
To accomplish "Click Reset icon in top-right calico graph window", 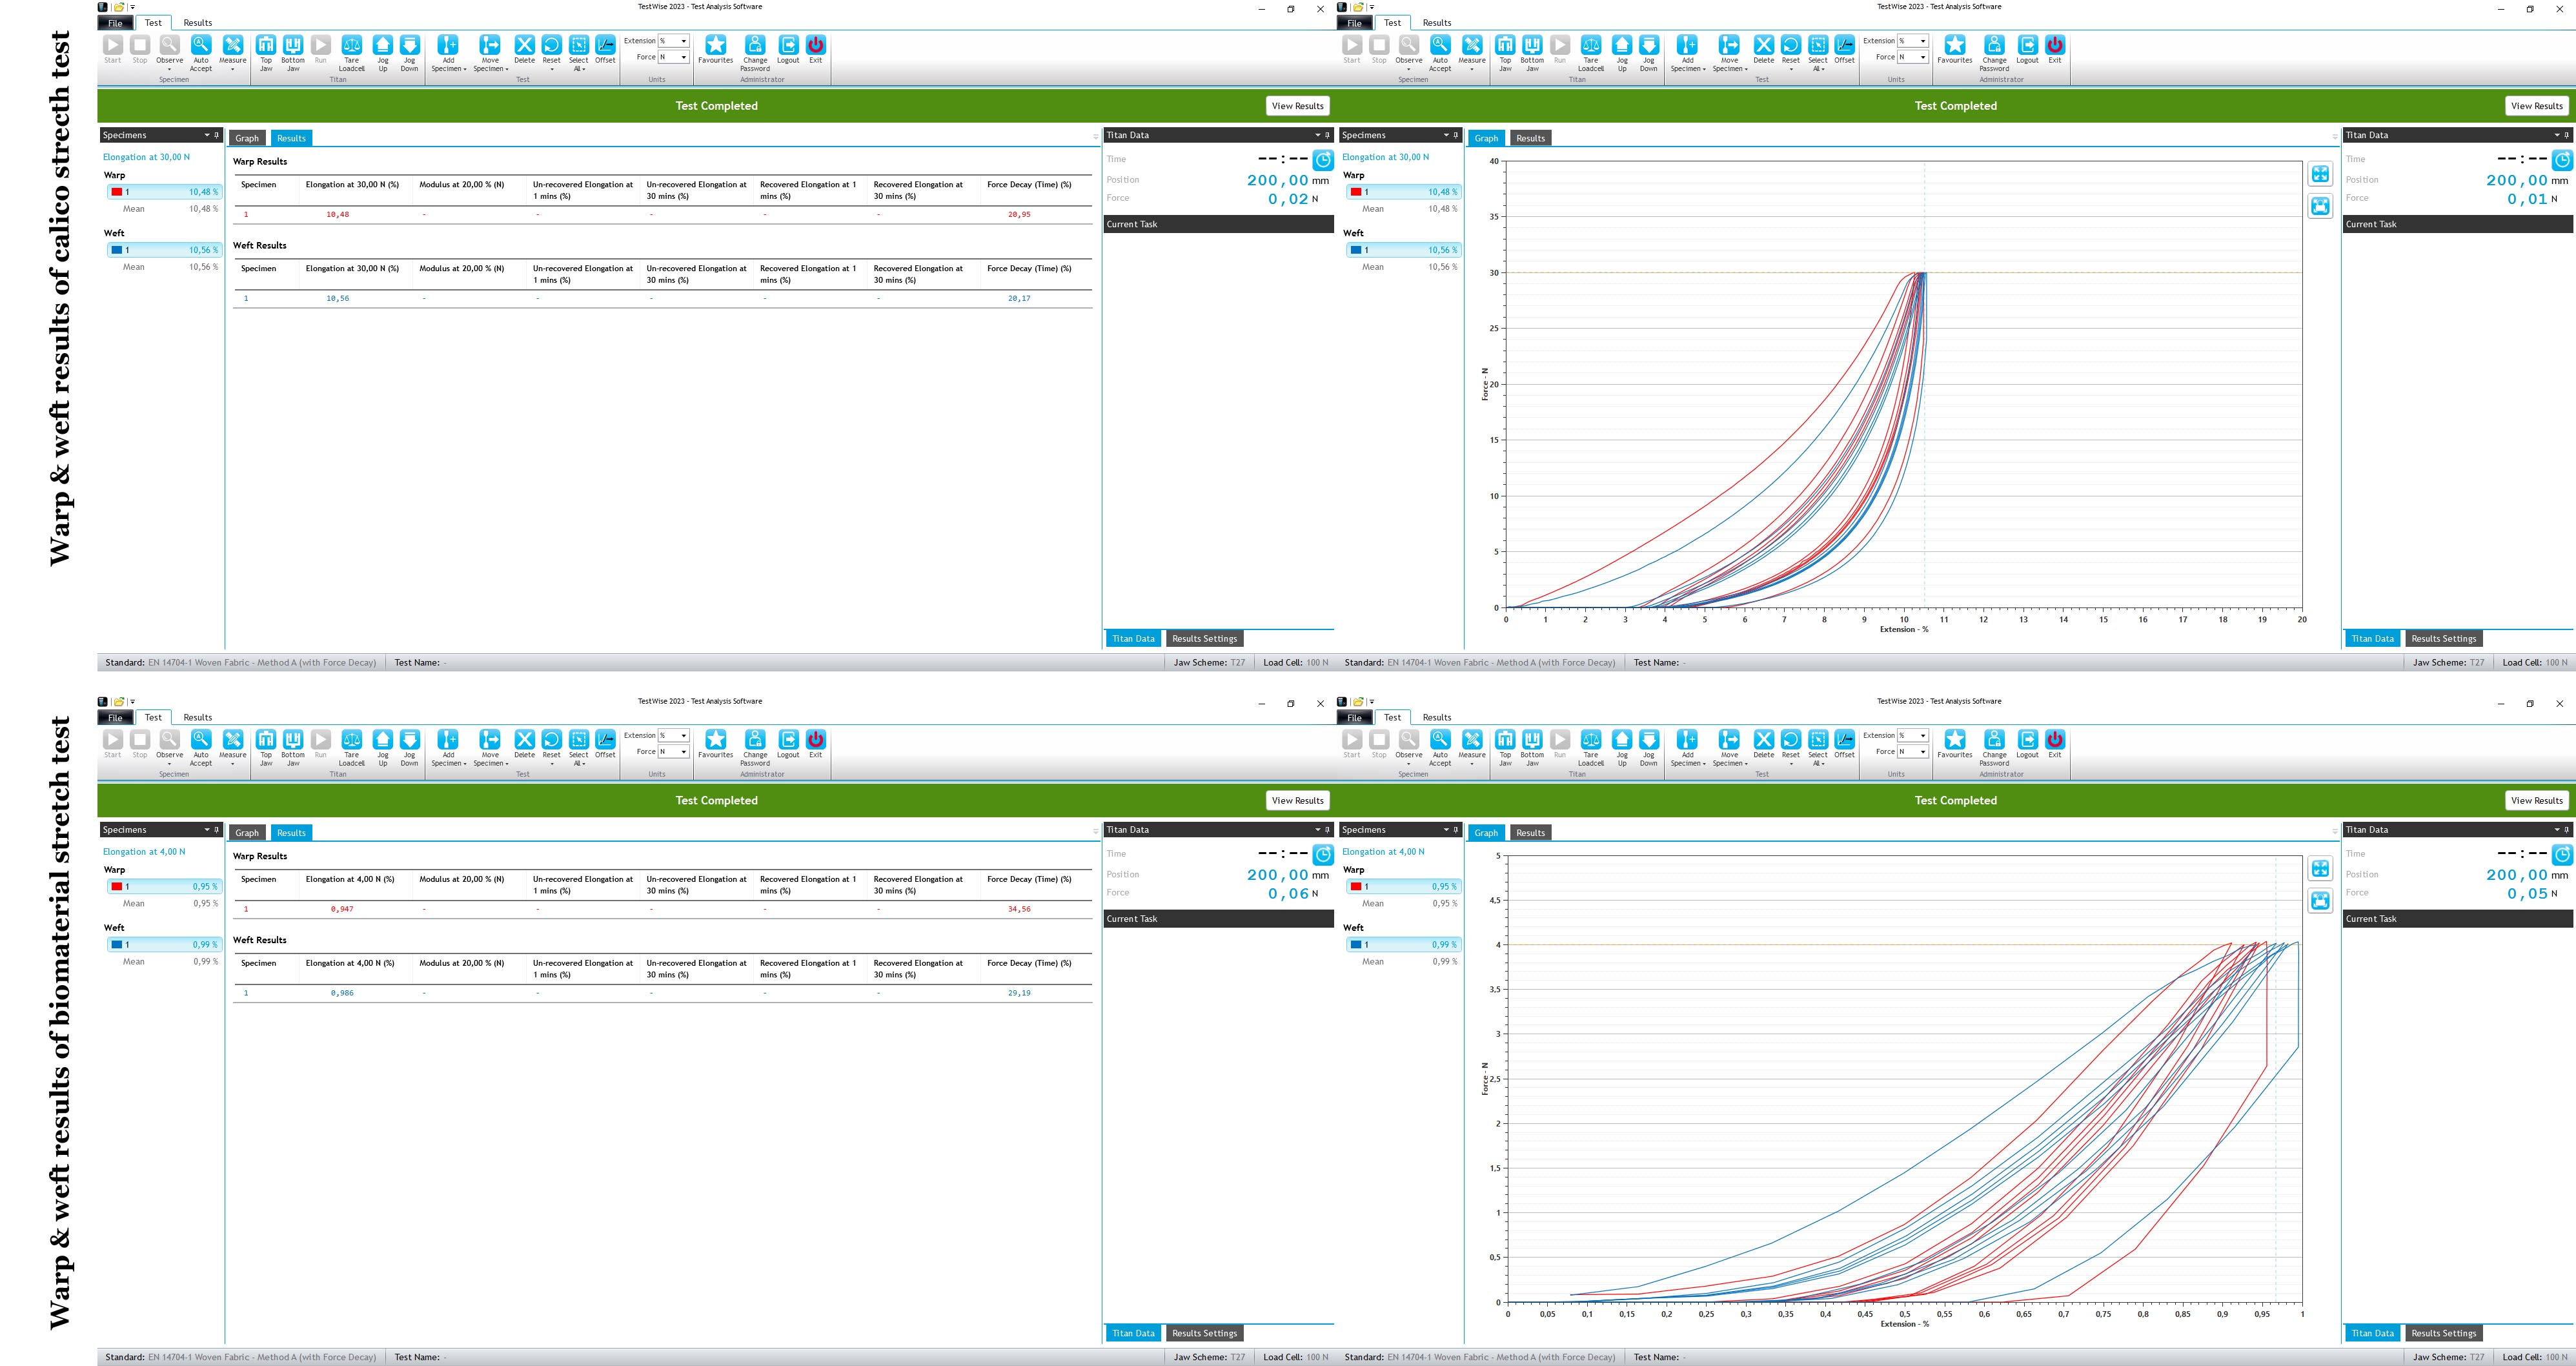I will tap(1791, 45).
